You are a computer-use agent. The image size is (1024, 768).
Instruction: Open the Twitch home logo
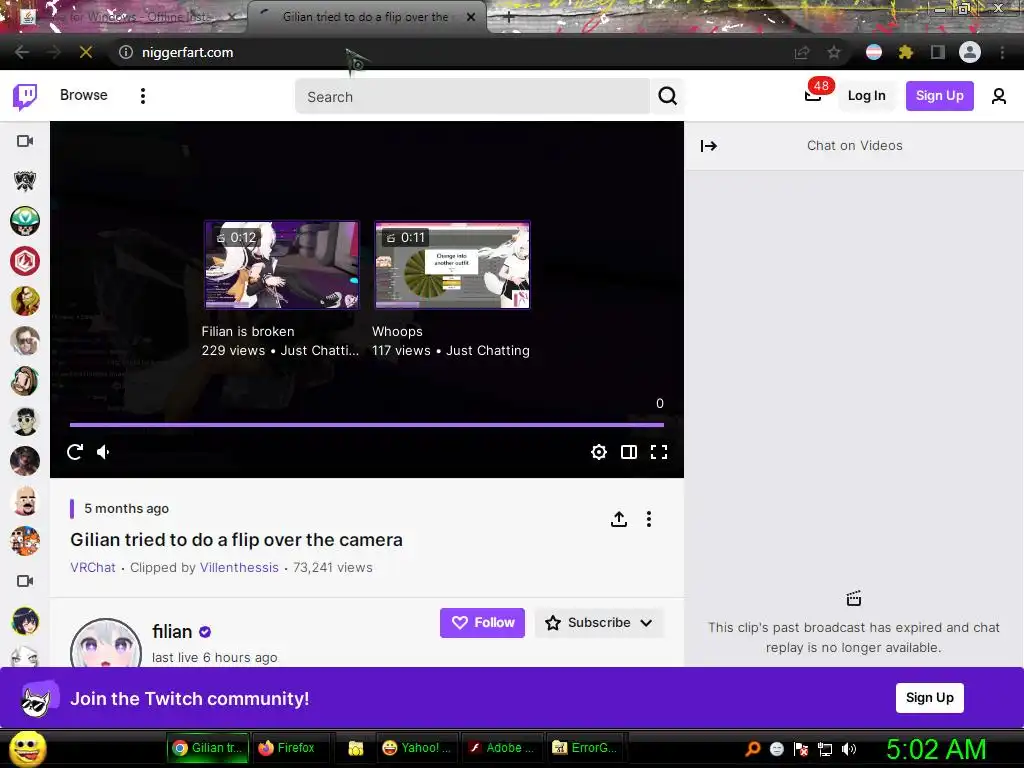tap(25, 96)
